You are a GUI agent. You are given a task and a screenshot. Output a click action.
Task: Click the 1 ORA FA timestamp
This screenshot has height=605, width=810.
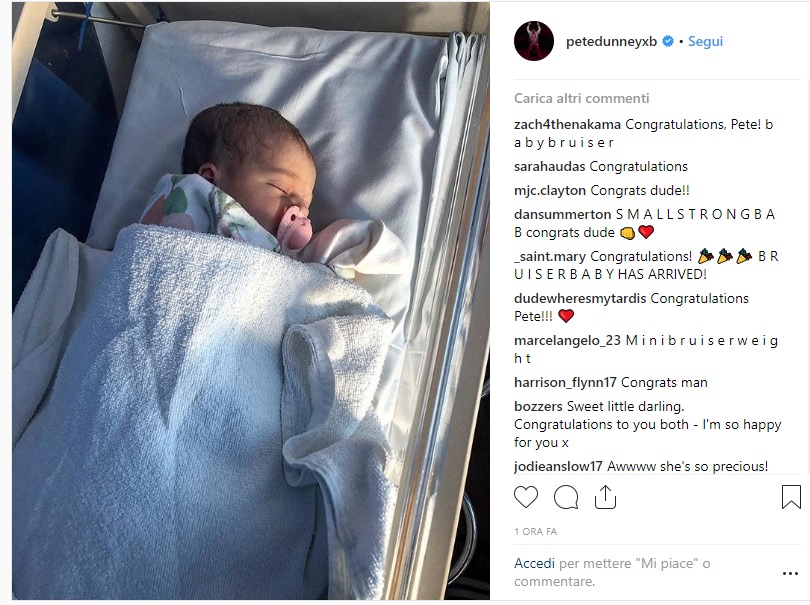point(535,531)
